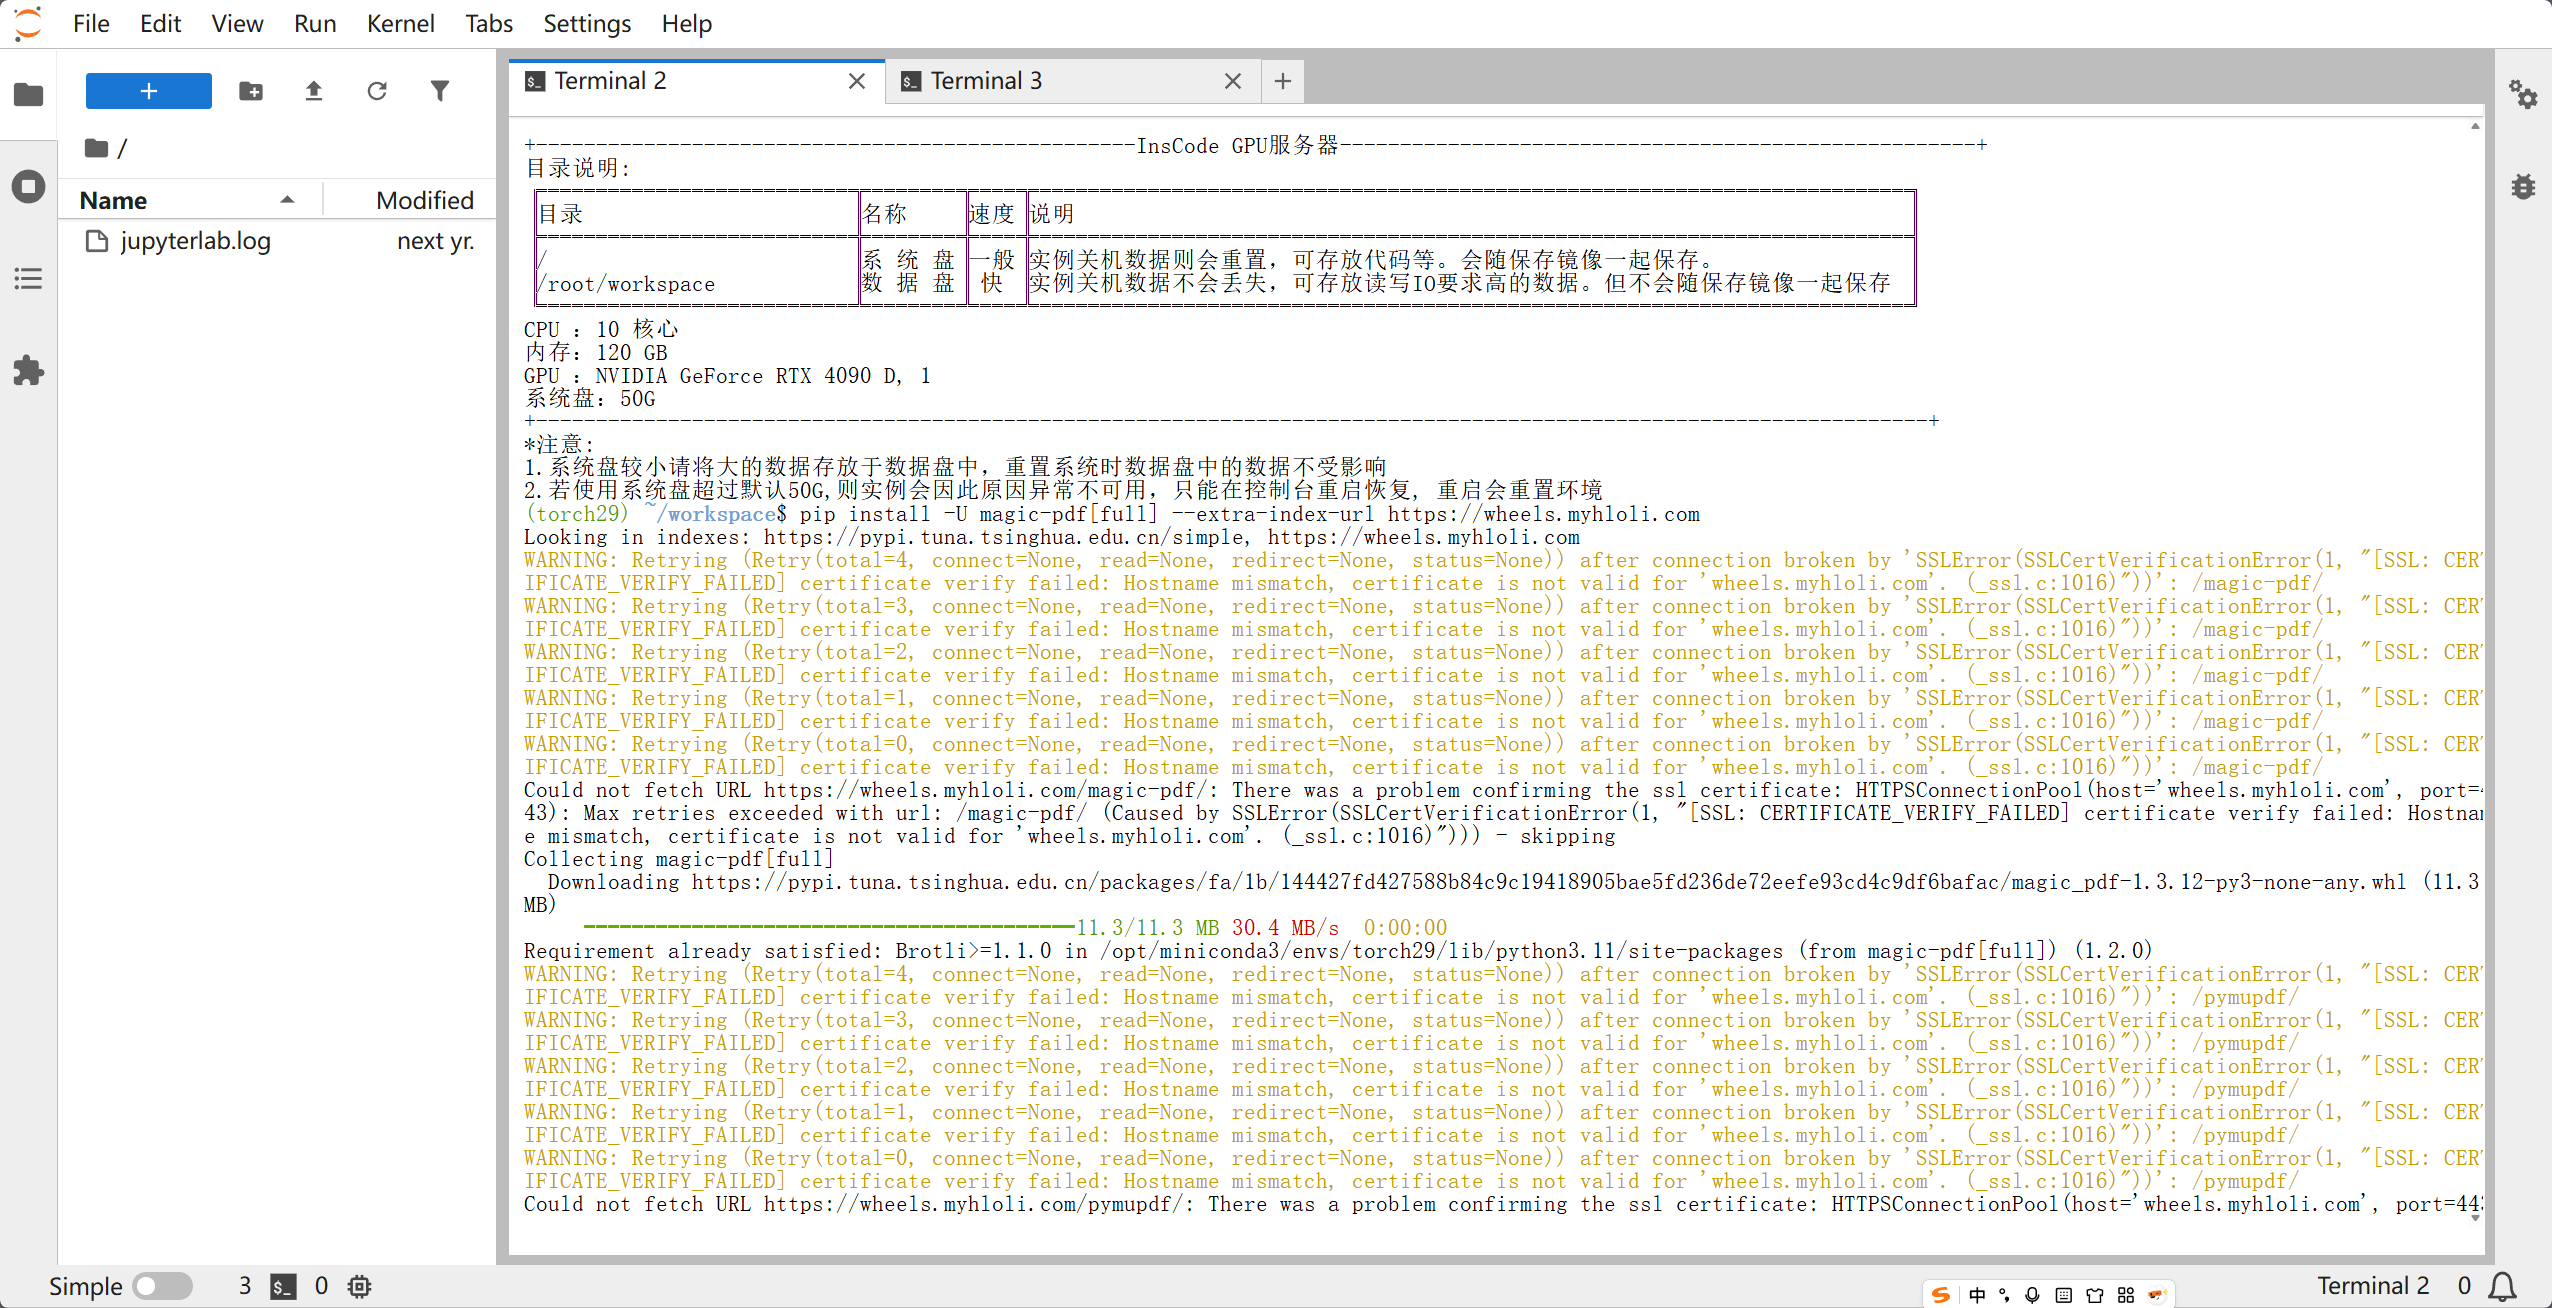Open the Property Inspector gears icon
Screen dimensions: 2552x1308
click(2522, 95)
